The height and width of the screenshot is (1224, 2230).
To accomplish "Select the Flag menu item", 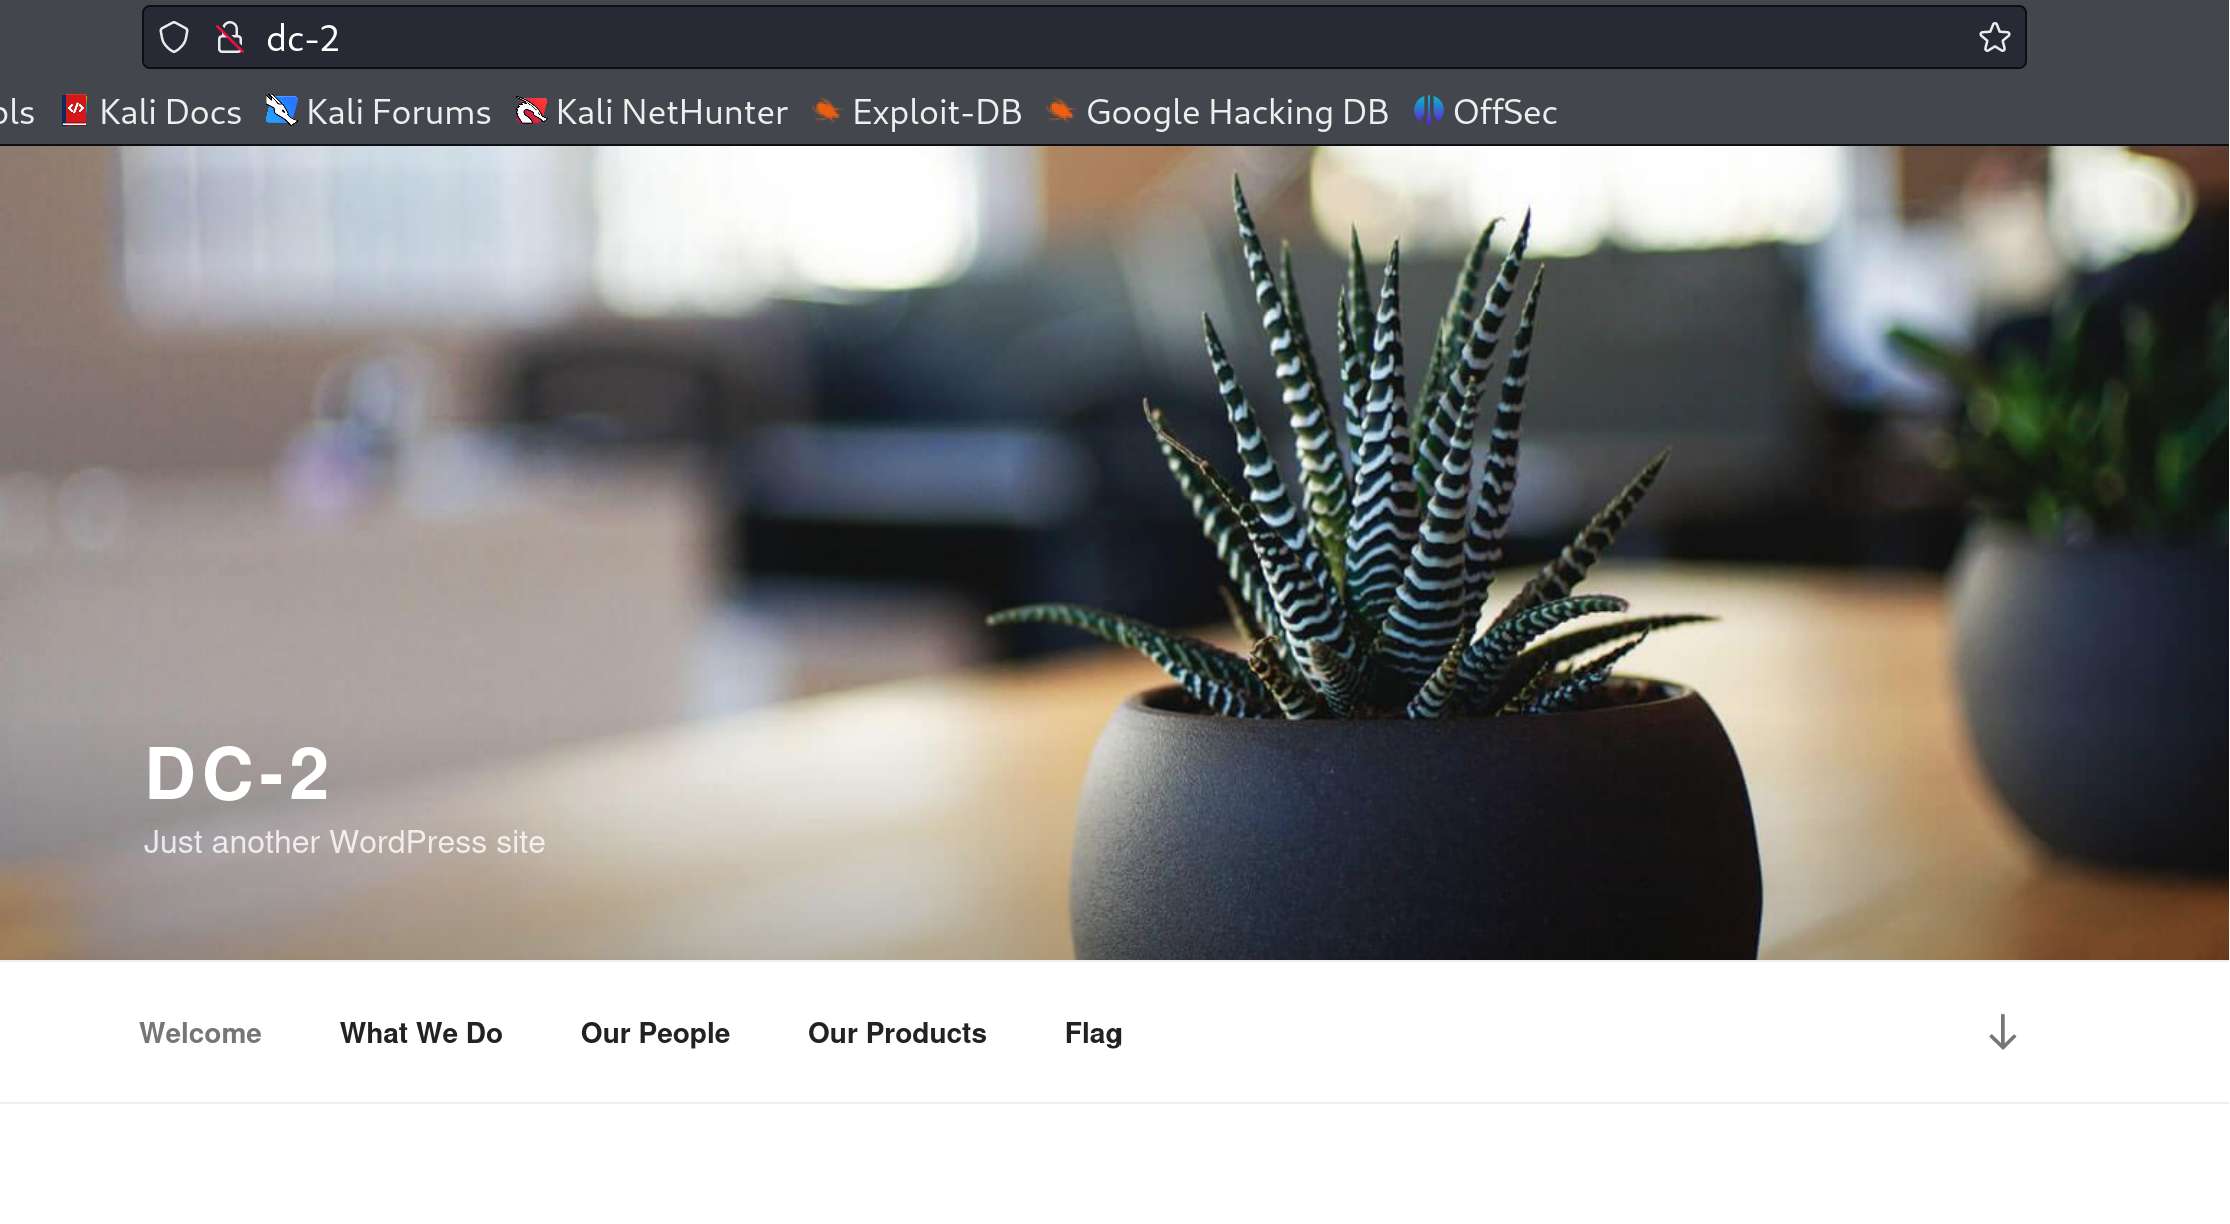I will (1093, 1033).
